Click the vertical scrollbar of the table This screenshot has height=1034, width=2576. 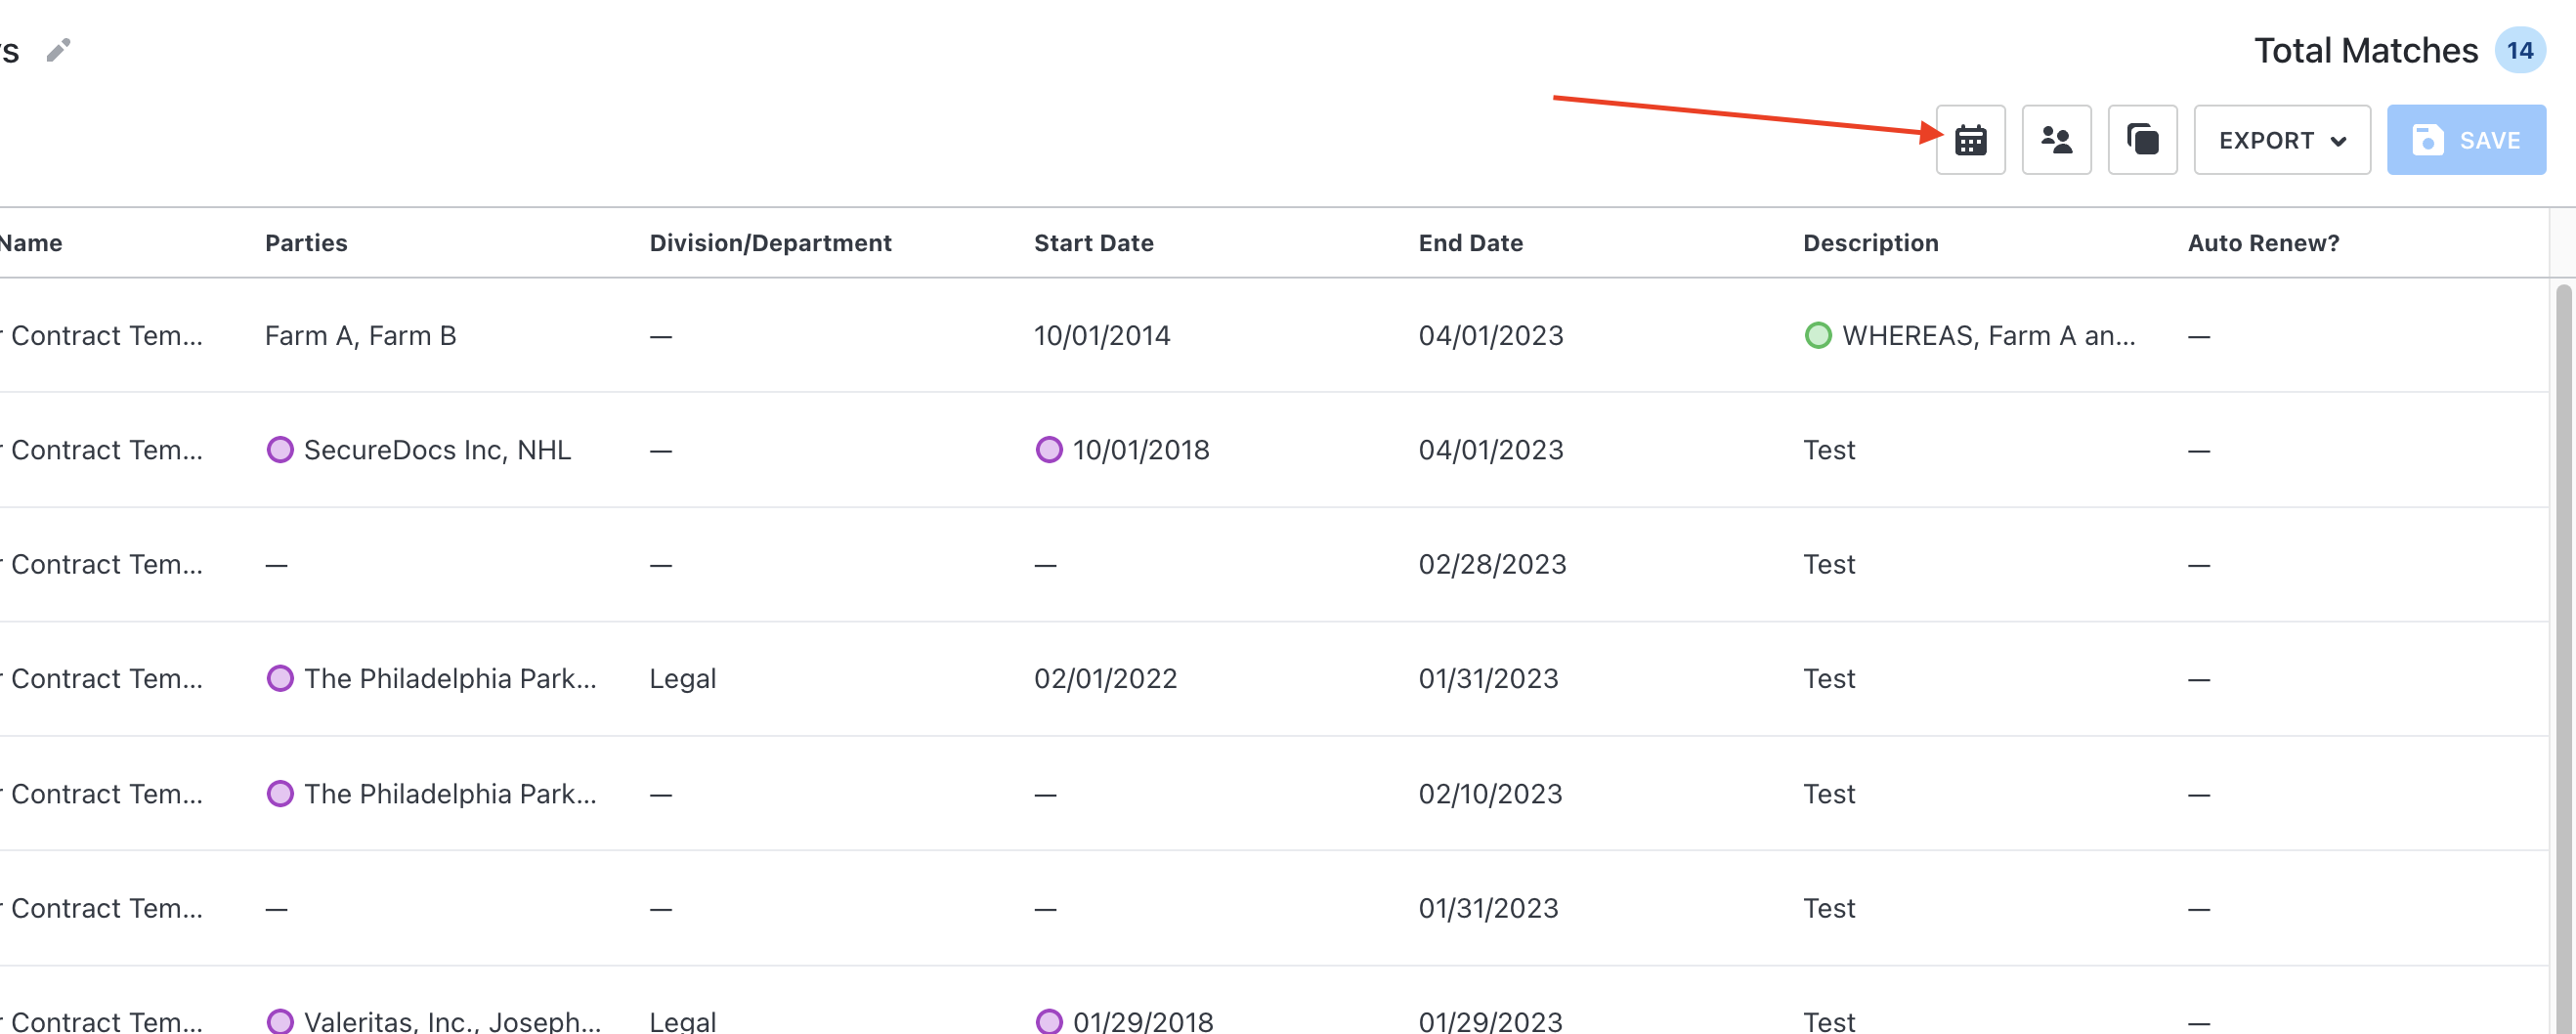(2562, 658)
